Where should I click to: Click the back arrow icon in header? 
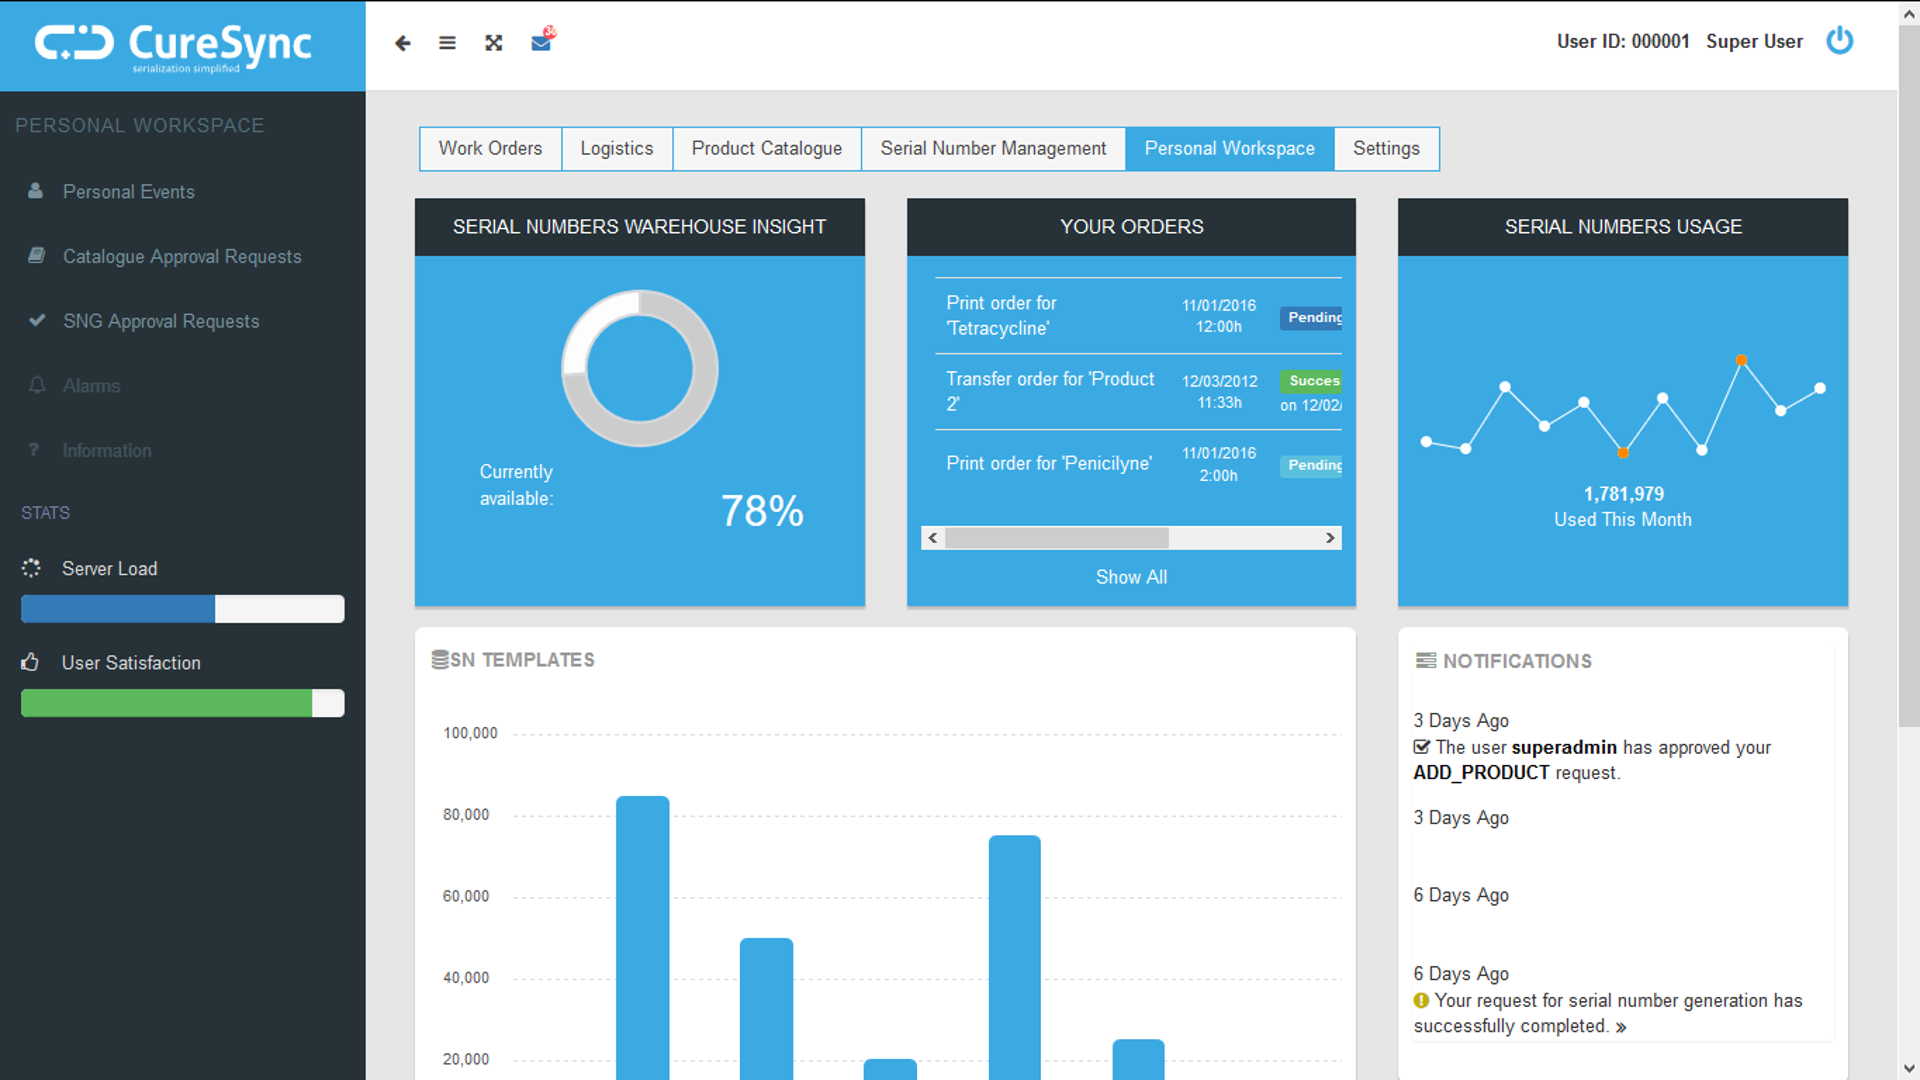[x=402, y=43]
